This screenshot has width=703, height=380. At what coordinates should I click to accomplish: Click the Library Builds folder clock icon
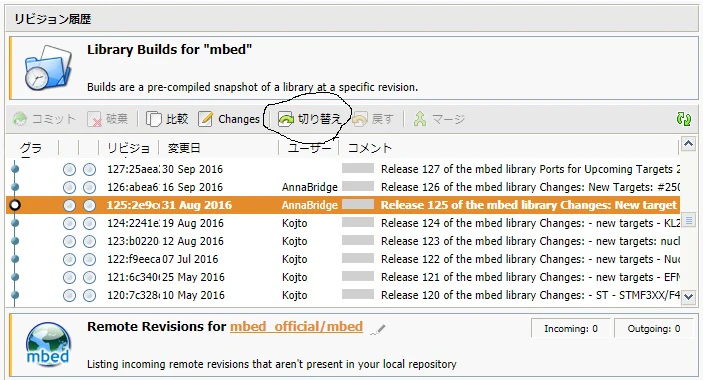click(48, 67)
